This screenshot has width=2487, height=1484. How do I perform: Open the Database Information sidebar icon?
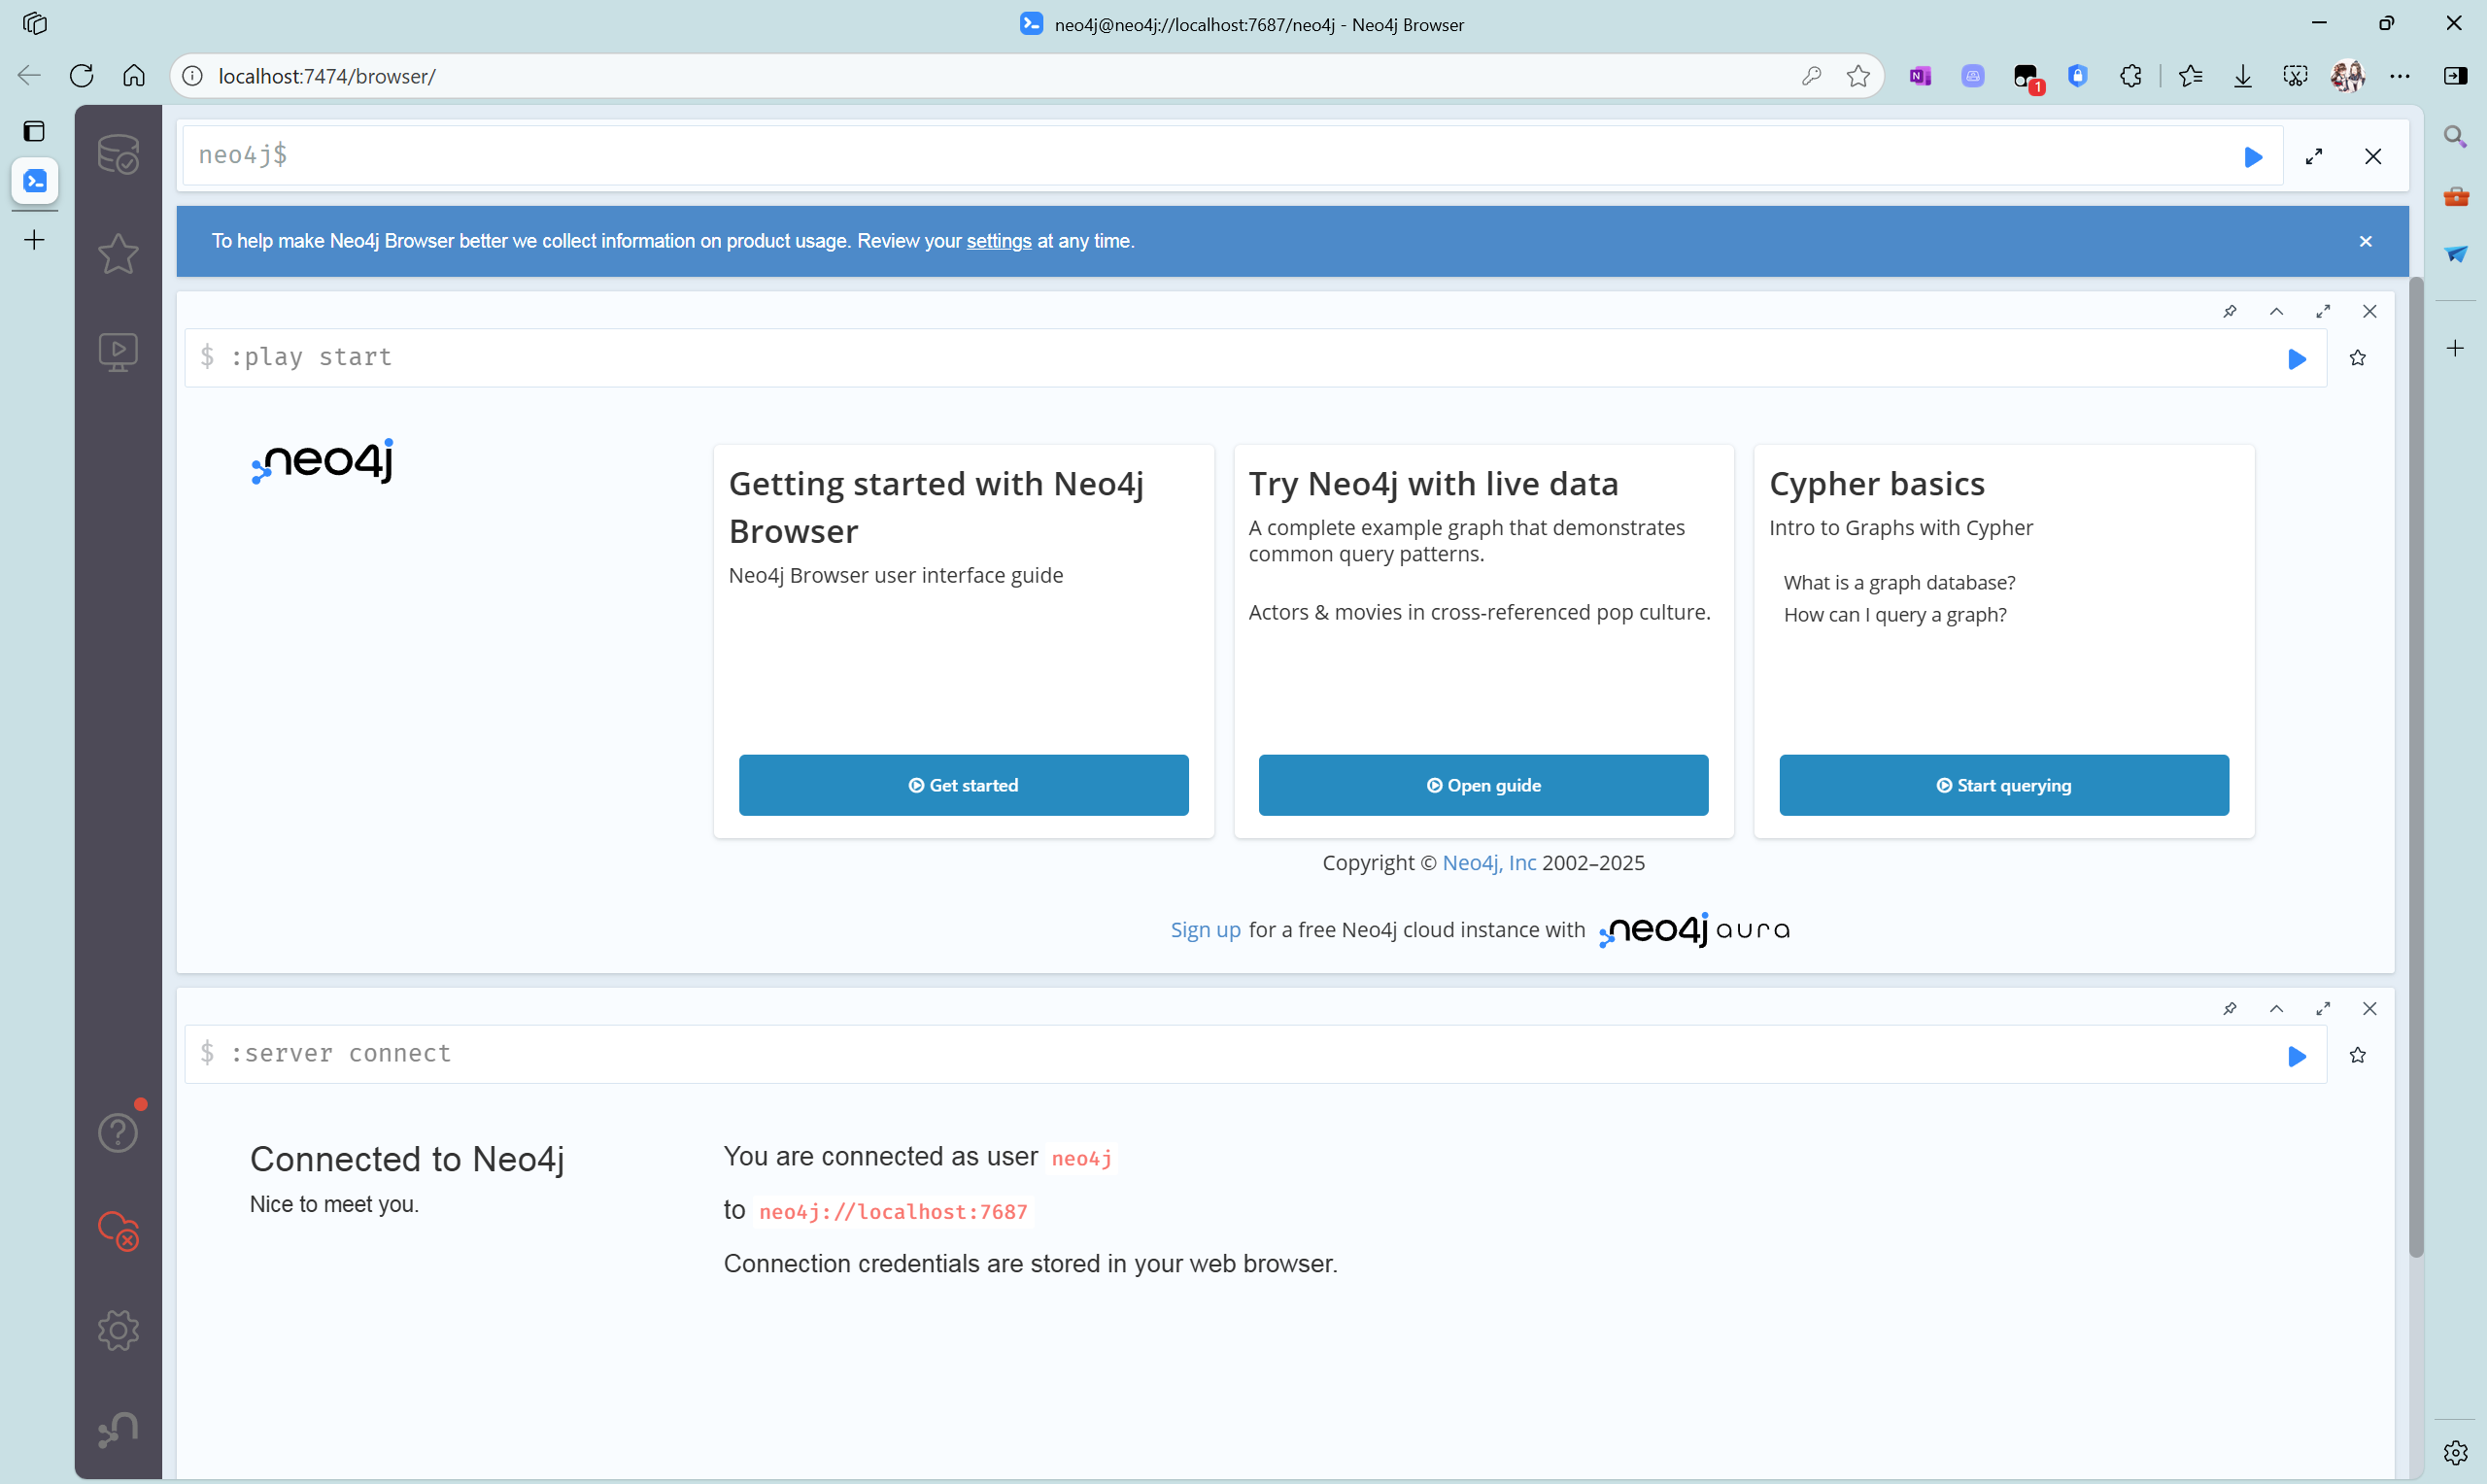coord(118,155)
